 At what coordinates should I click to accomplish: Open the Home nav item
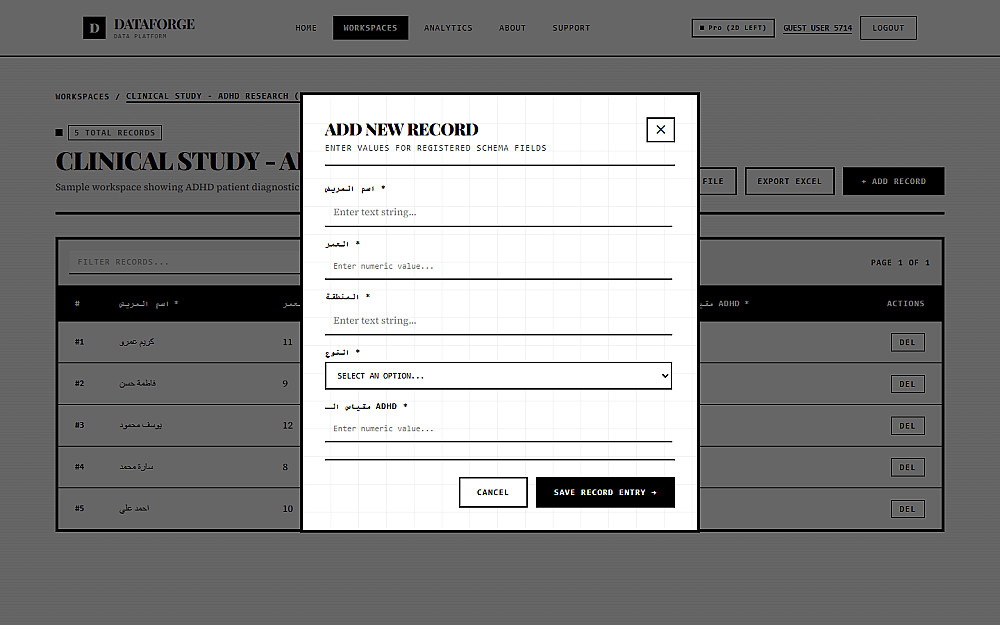click(305, 28)
